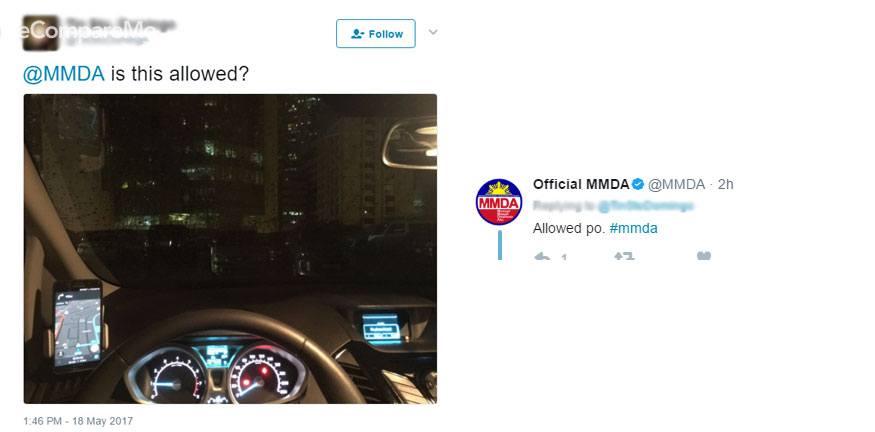Click the @MMDA mention in the tweet
Viewport: 875px width, 432px height.
click(x=64, y=74)
